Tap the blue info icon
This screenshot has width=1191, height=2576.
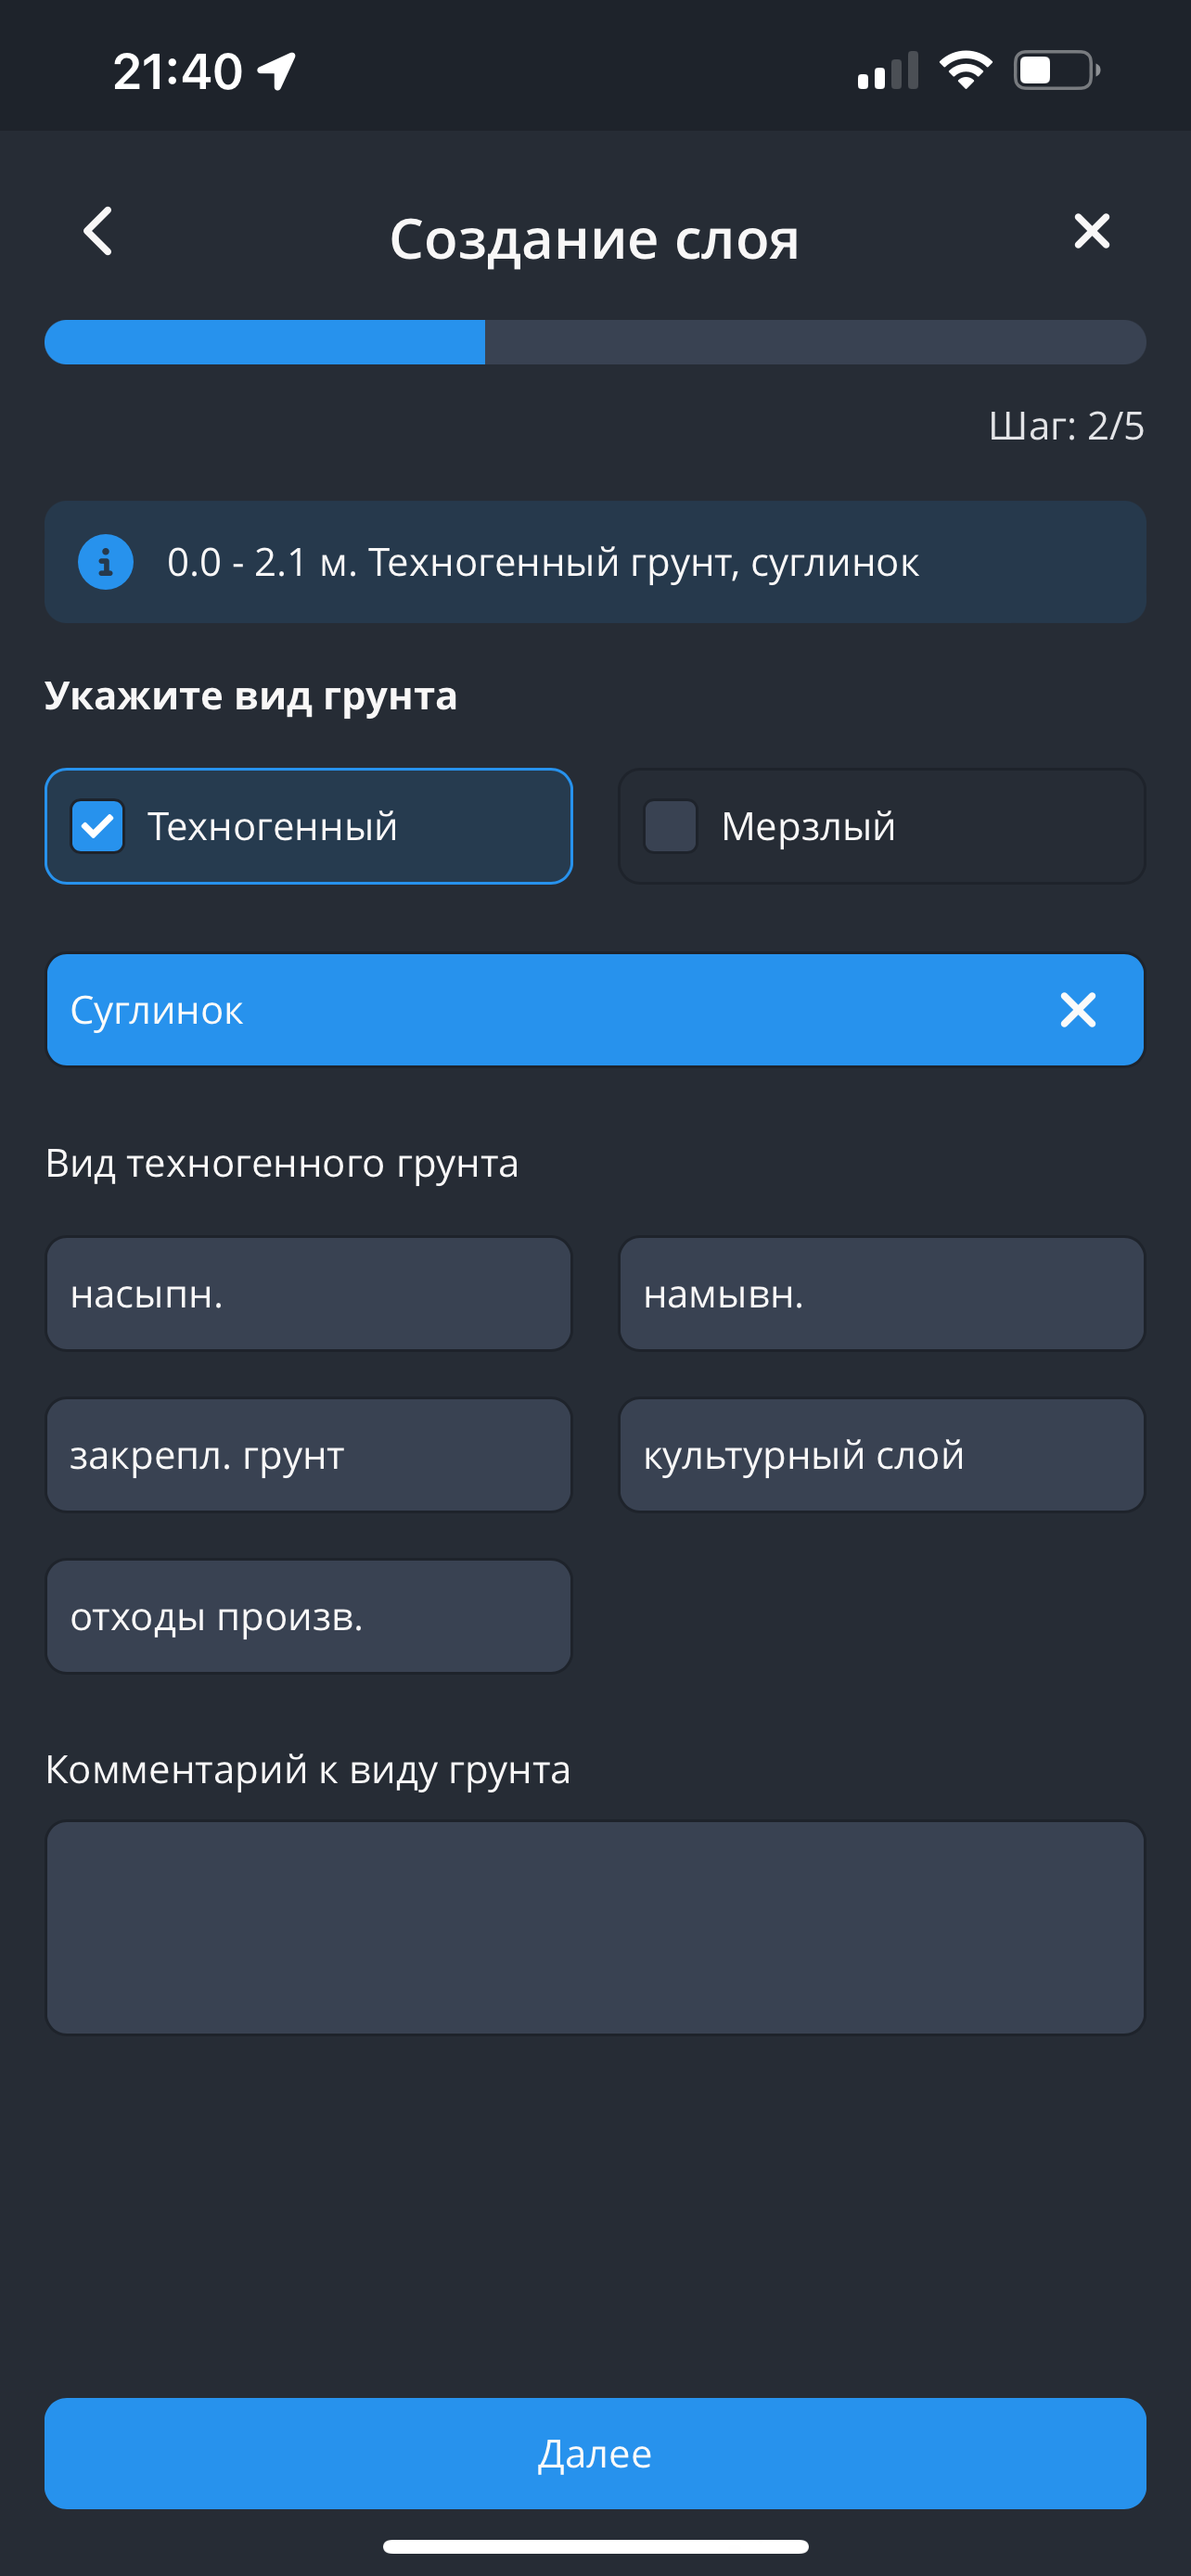click(106, 562)
